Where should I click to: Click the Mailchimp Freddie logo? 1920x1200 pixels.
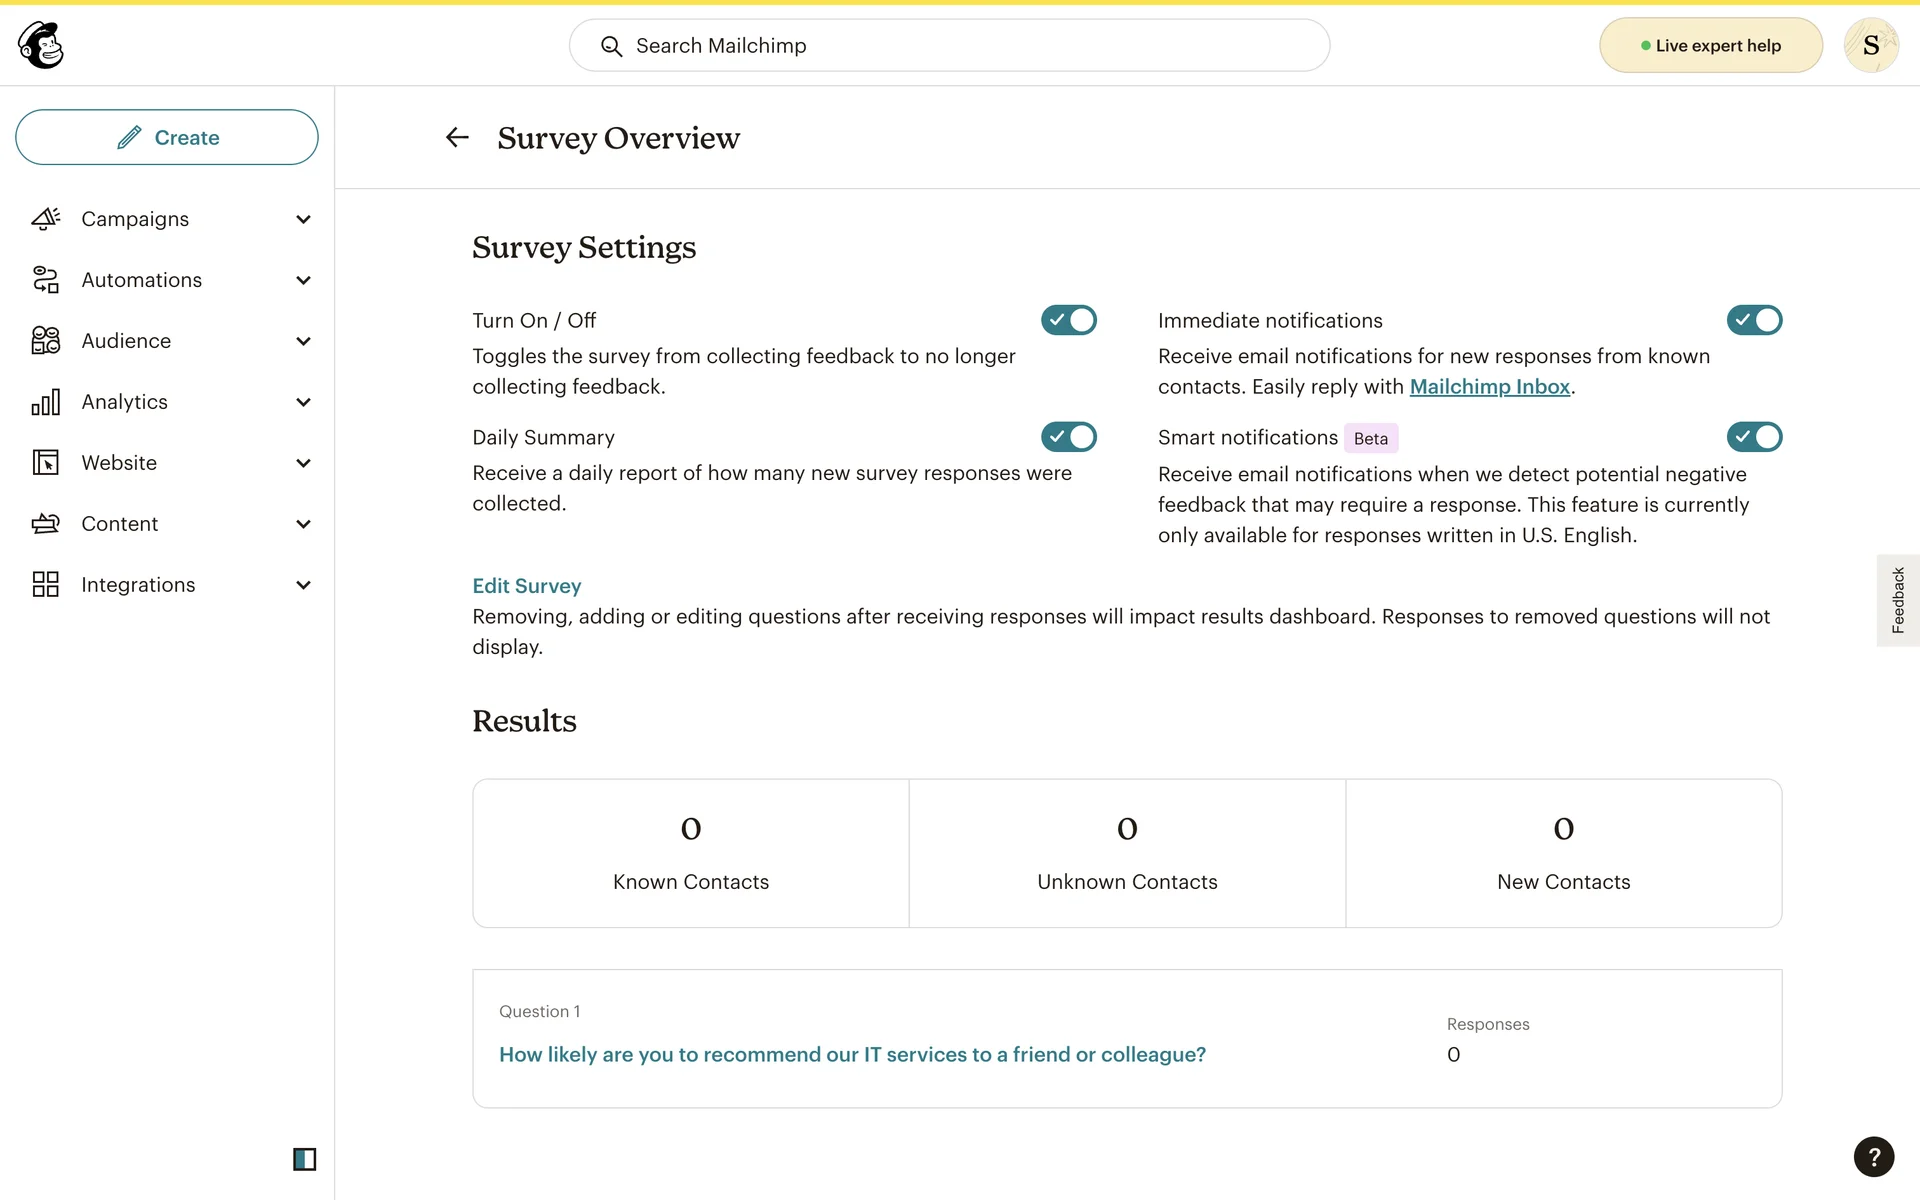point(41,45)
